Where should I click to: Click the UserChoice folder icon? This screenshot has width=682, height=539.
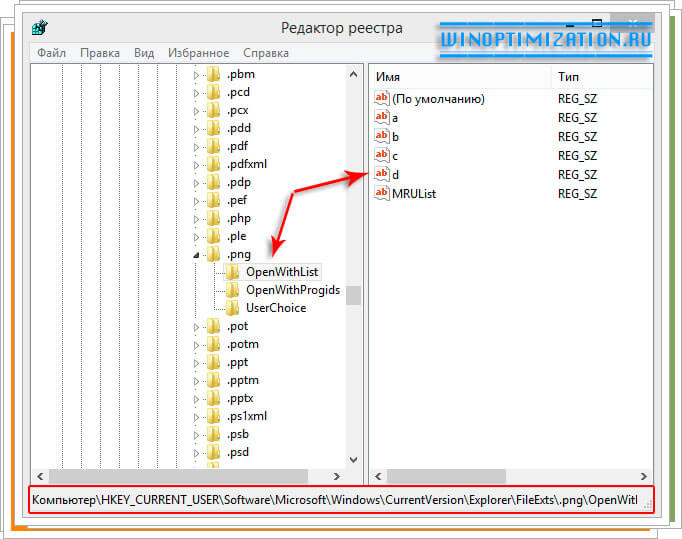tap(233, 308)
